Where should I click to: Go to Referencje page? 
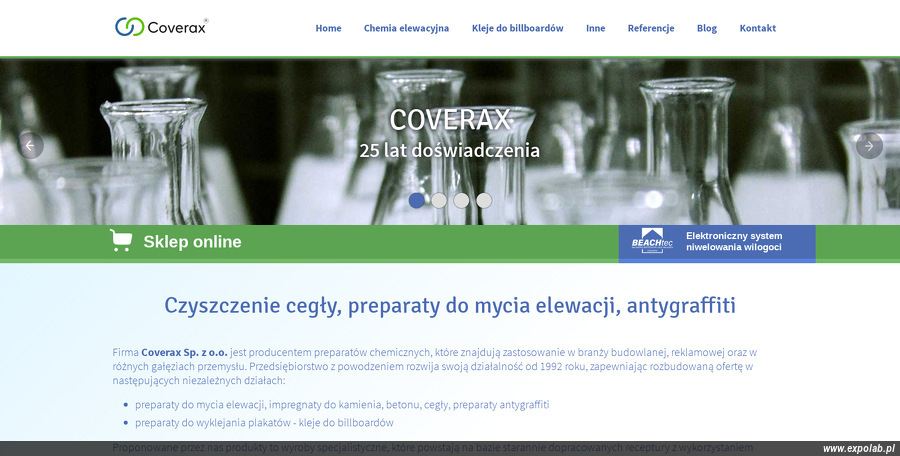651,28
